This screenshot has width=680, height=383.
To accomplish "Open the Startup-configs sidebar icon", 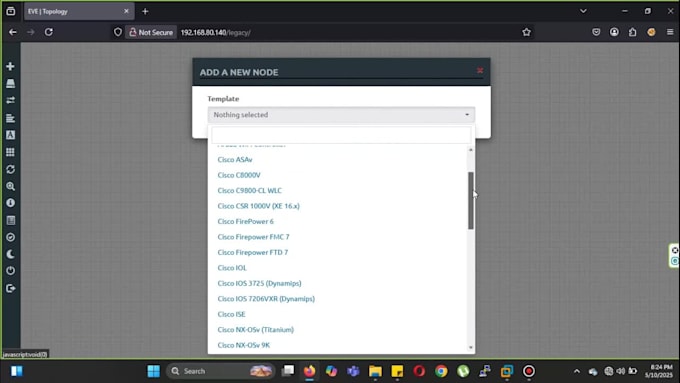I will click(10, 118).
